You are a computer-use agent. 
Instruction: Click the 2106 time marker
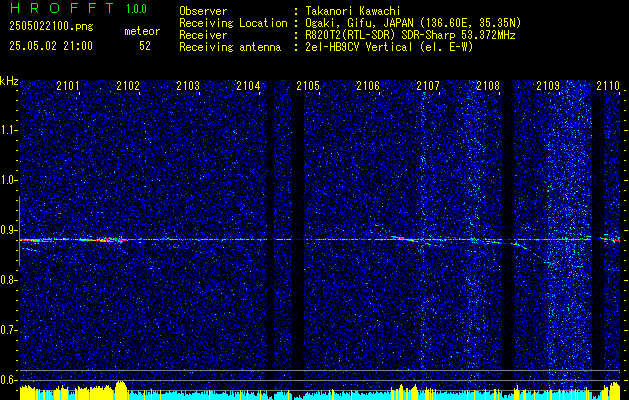368,85
